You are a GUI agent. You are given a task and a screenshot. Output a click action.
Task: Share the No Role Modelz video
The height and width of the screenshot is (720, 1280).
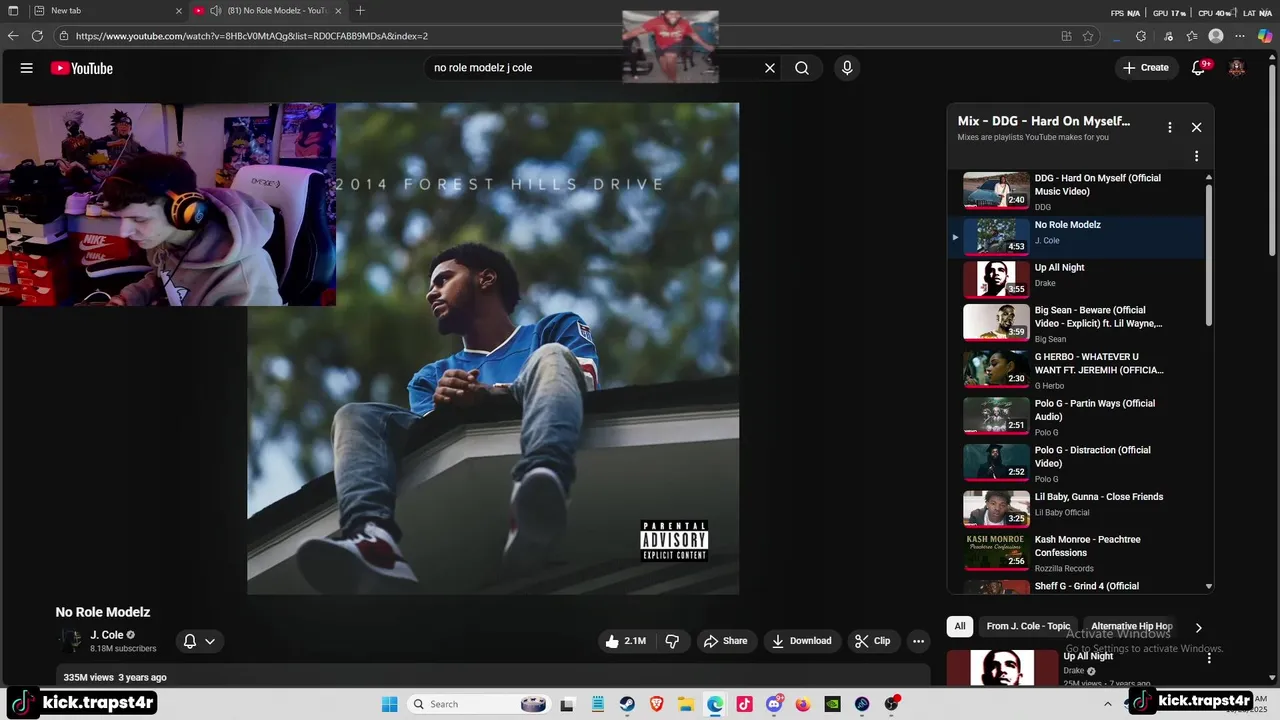click(725, 641)
